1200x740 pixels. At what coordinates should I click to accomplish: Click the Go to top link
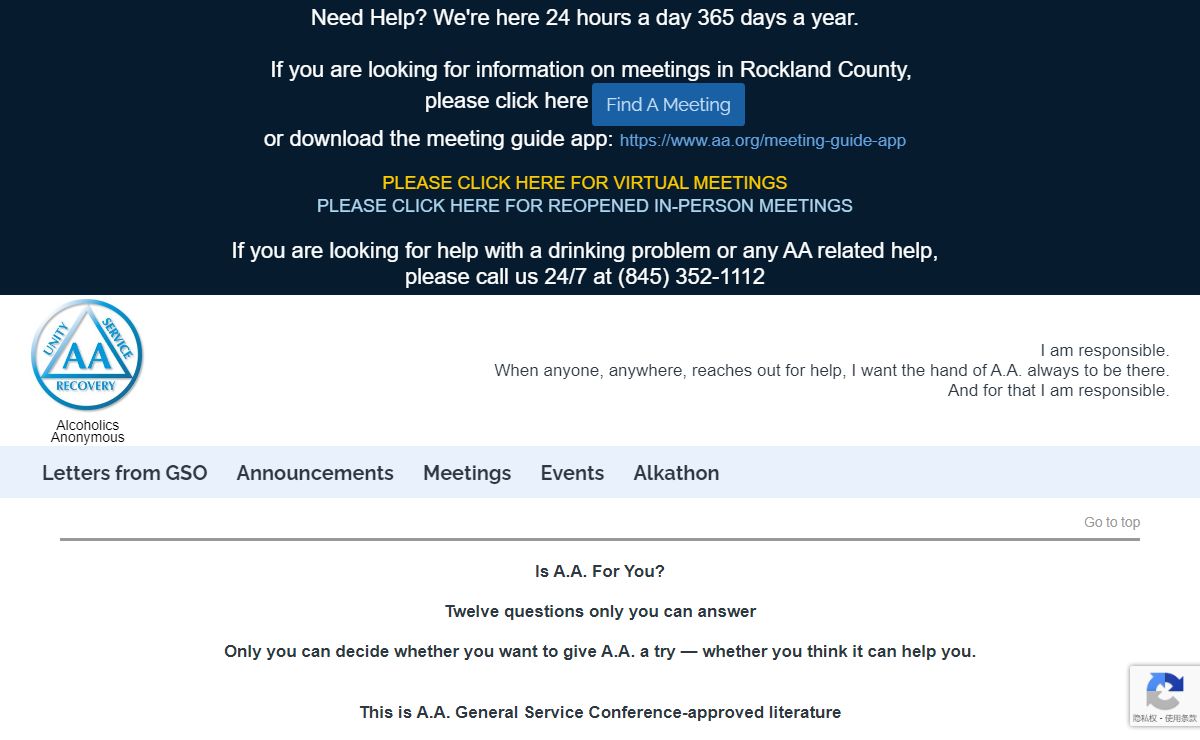pyautogui.click(x=1112, y=522)
